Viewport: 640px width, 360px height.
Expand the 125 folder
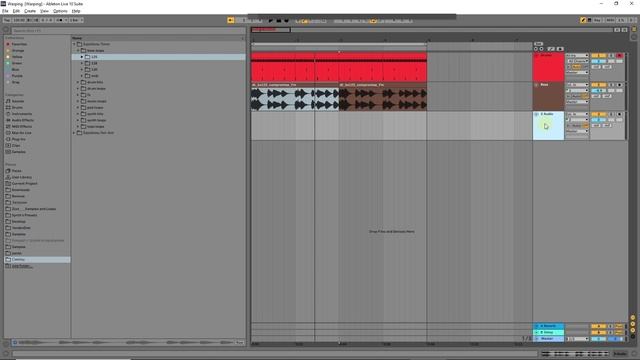82,57
